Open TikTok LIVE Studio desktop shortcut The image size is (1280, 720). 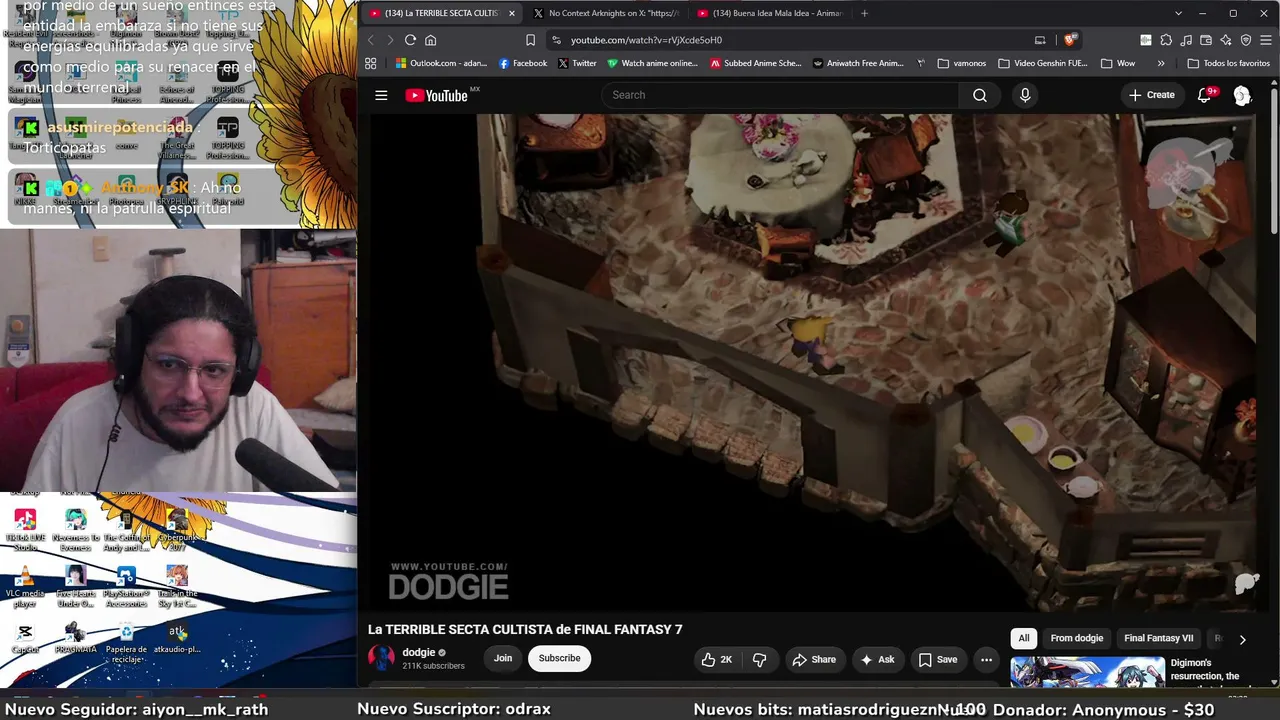coord(26,530)
